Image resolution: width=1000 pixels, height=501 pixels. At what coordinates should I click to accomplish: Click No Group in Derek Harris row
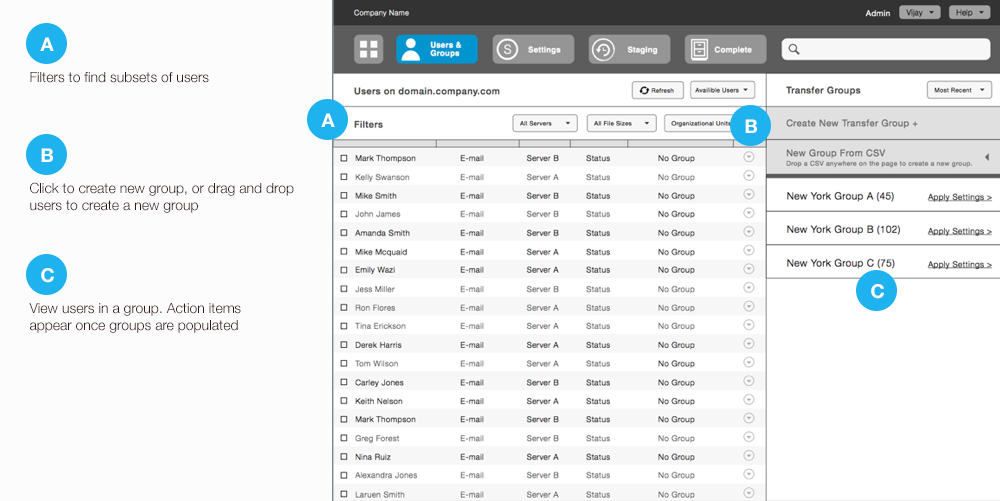tap(676, 345)
